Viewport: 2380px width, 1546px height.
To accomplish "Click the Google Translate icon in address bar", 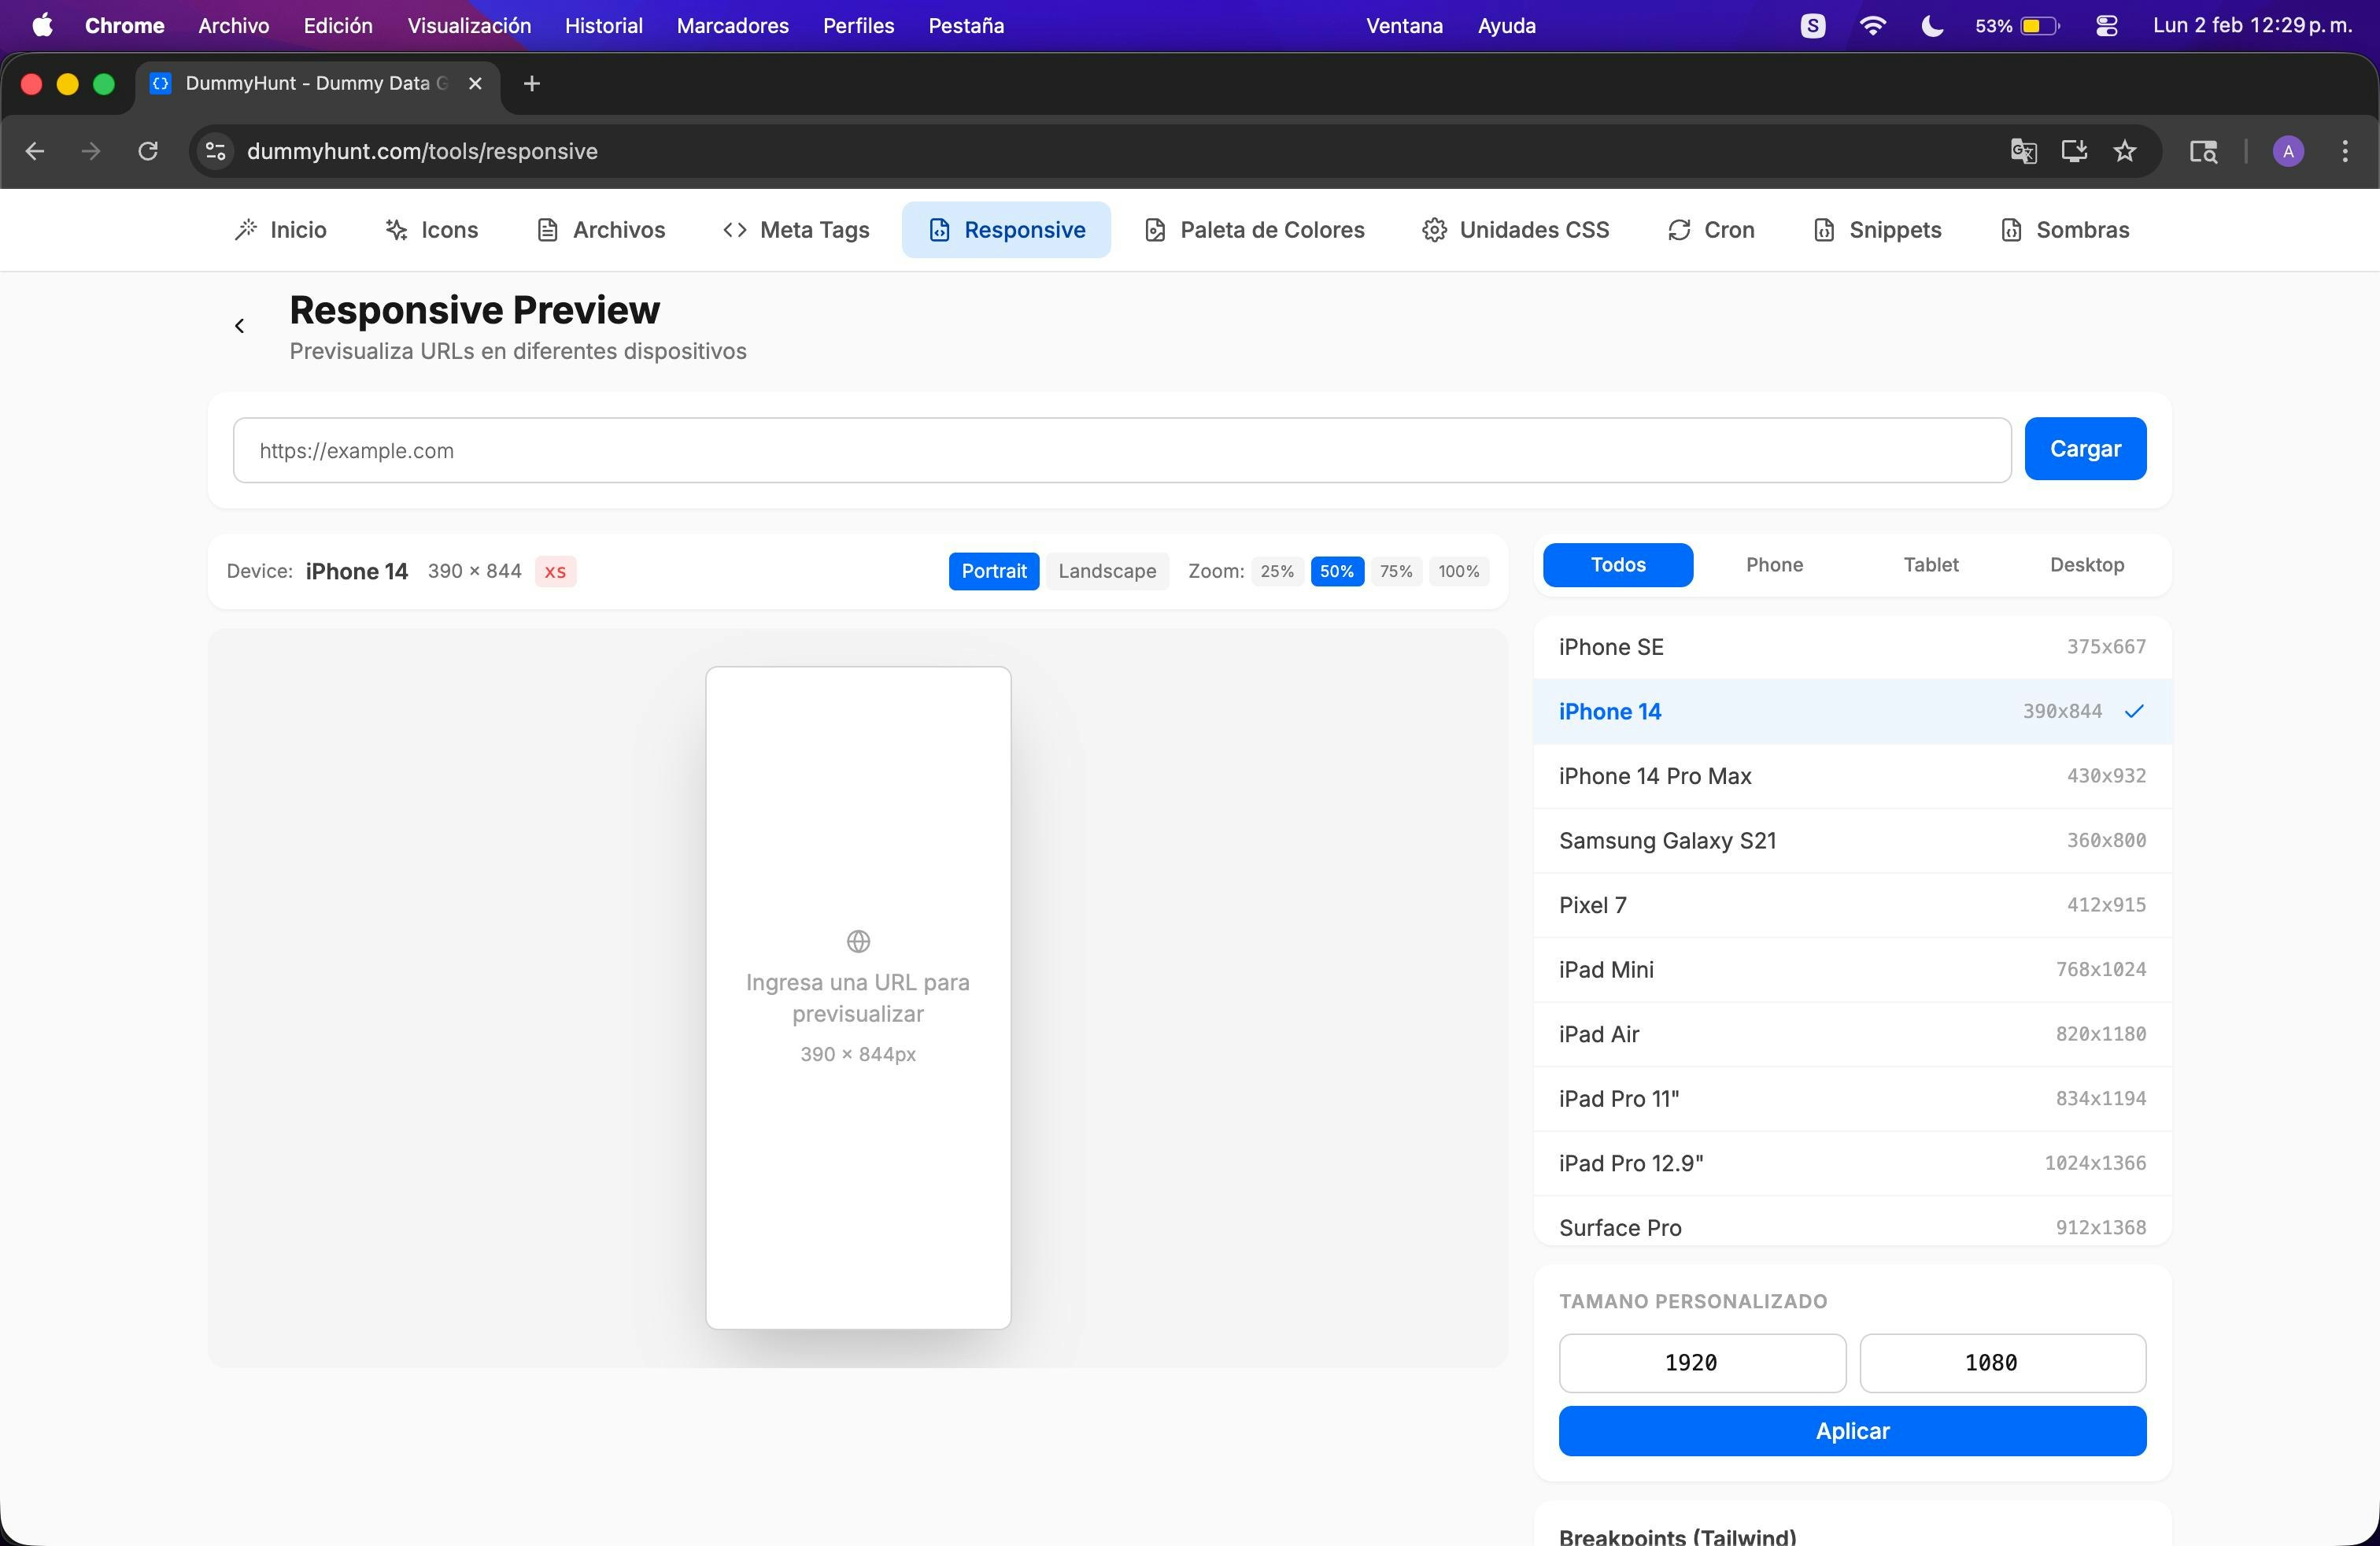I will 2023,151.
